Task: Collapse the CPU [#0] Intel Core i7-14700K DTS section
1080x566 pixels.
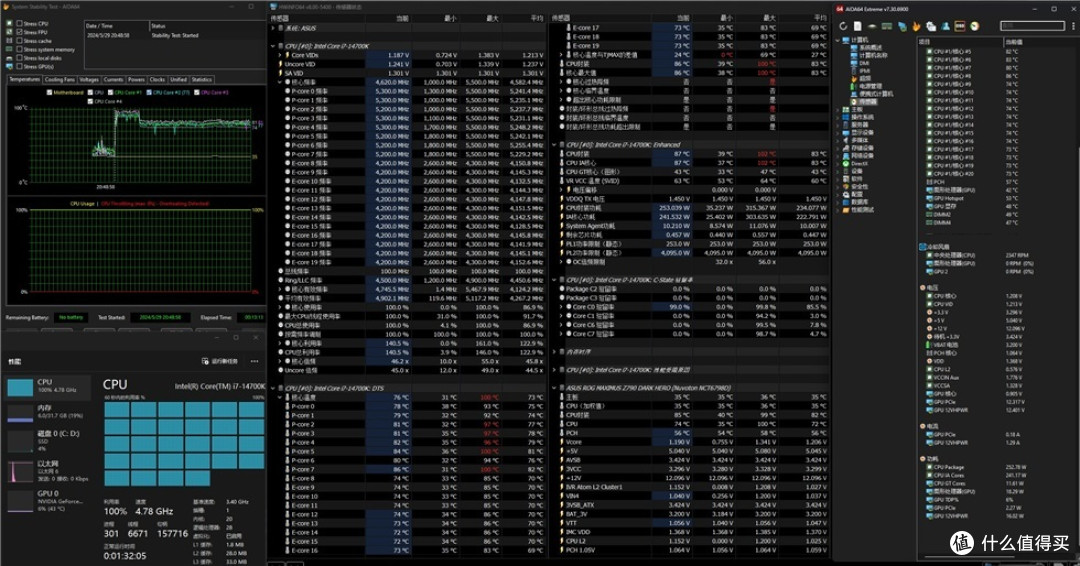Action: 273,388
